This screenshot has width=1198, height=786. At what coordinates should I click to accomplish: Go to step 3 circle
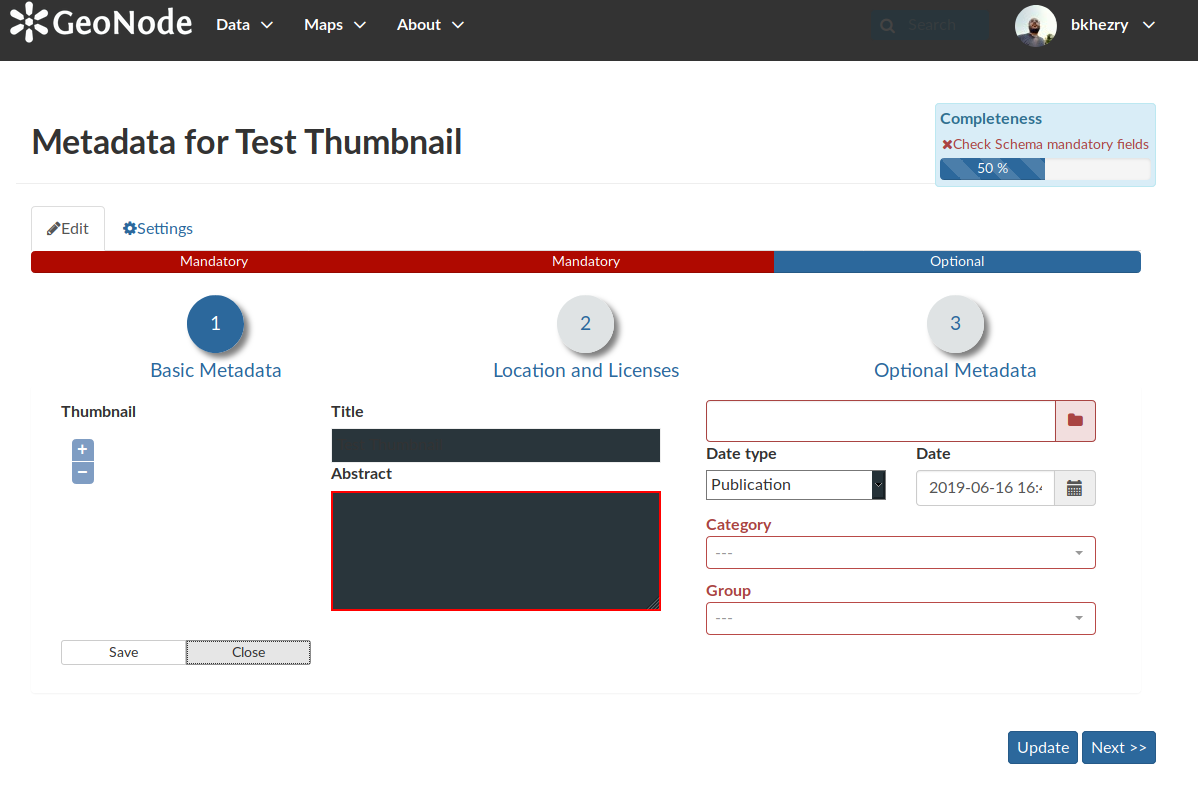955,324
